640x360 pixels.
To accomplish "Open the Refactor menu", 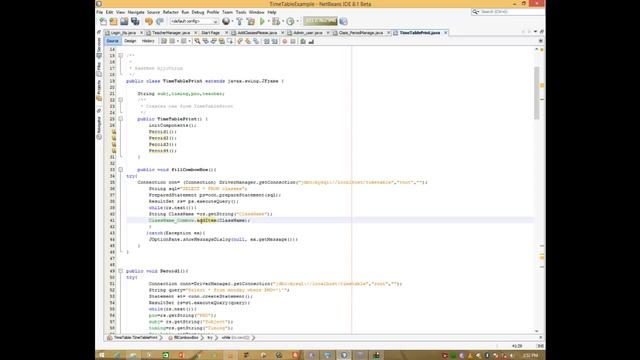I will tap(171, 12).
